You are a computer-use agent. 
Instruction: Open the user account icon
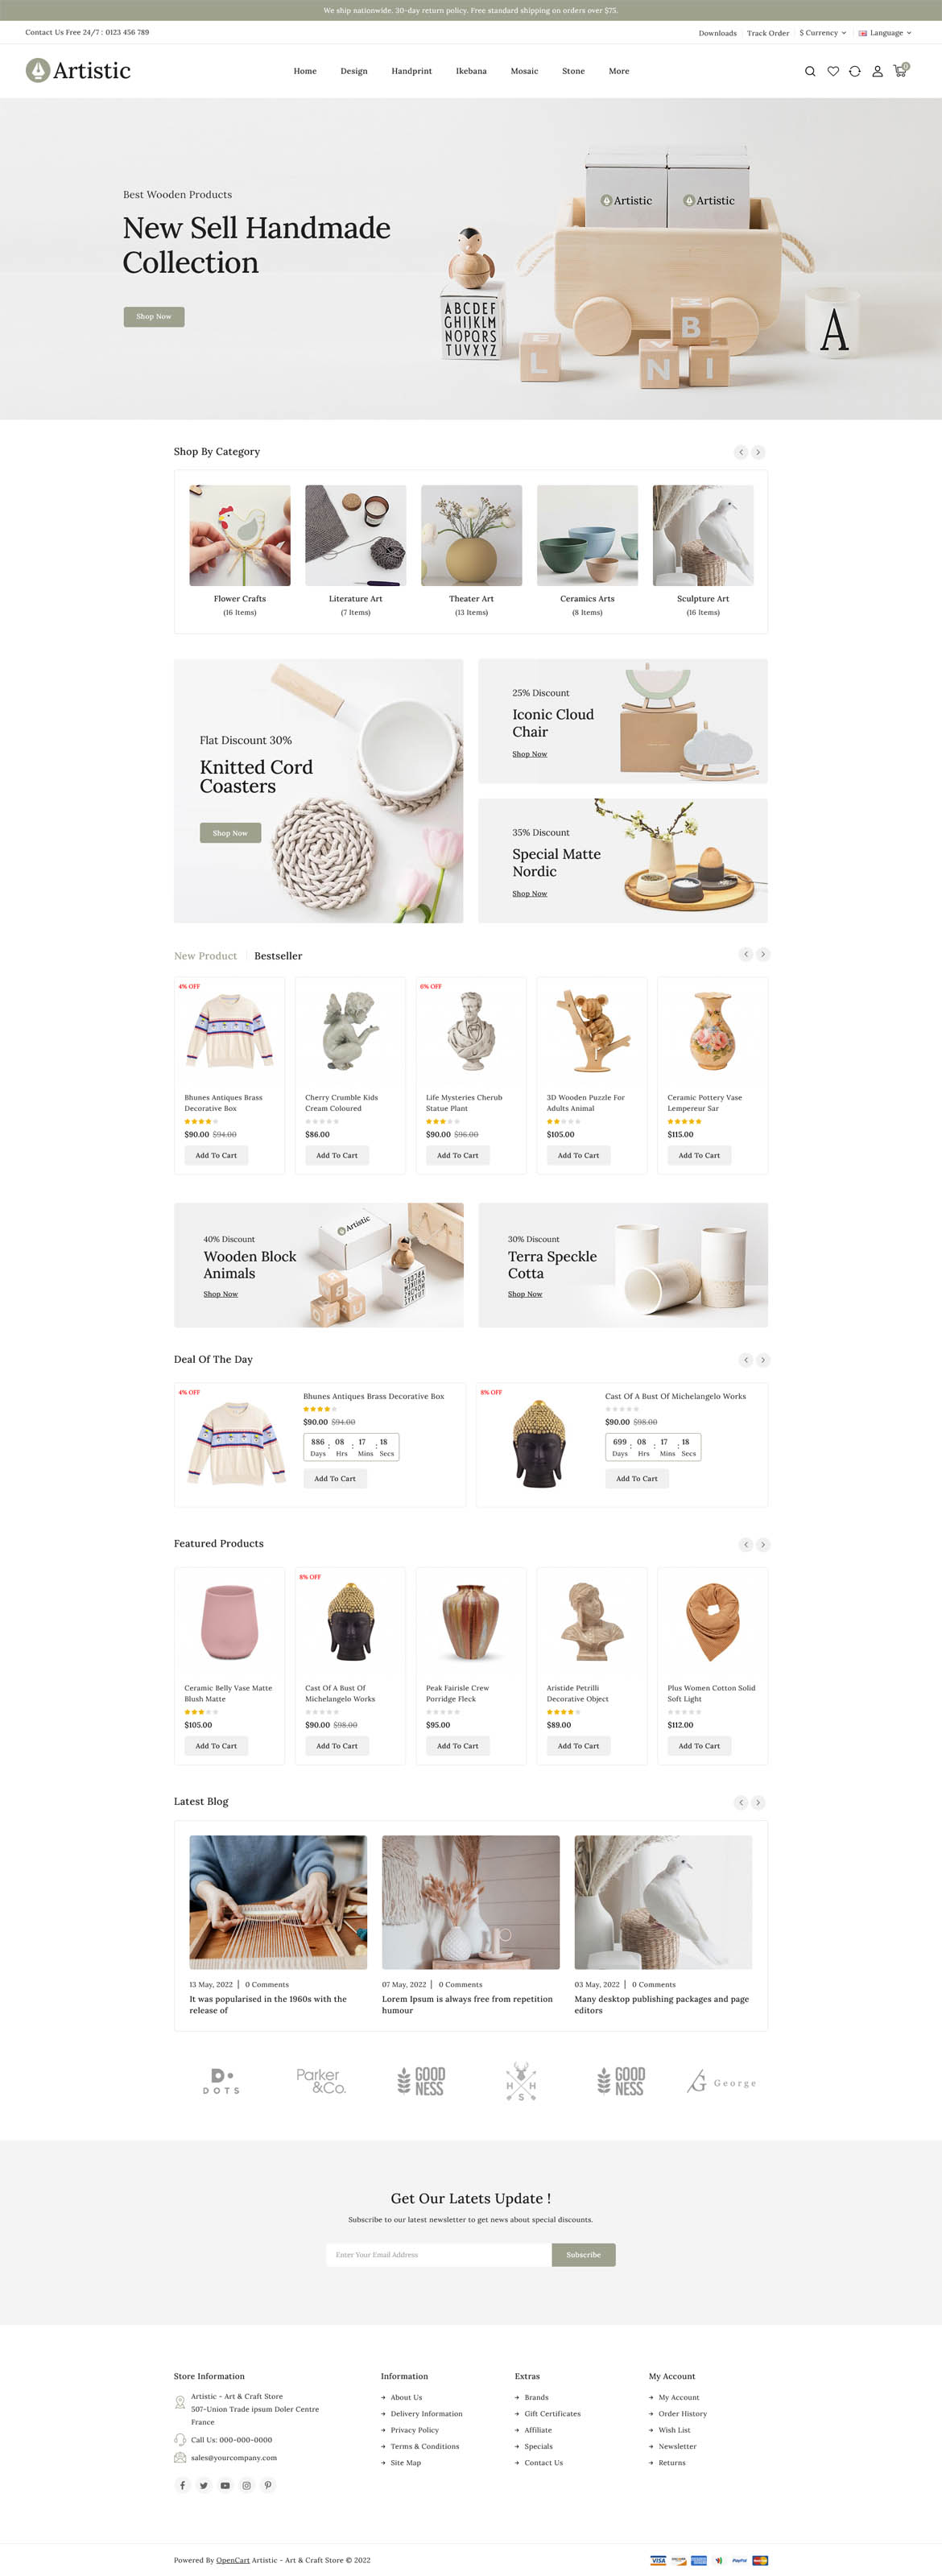click(x=877, y=71)
